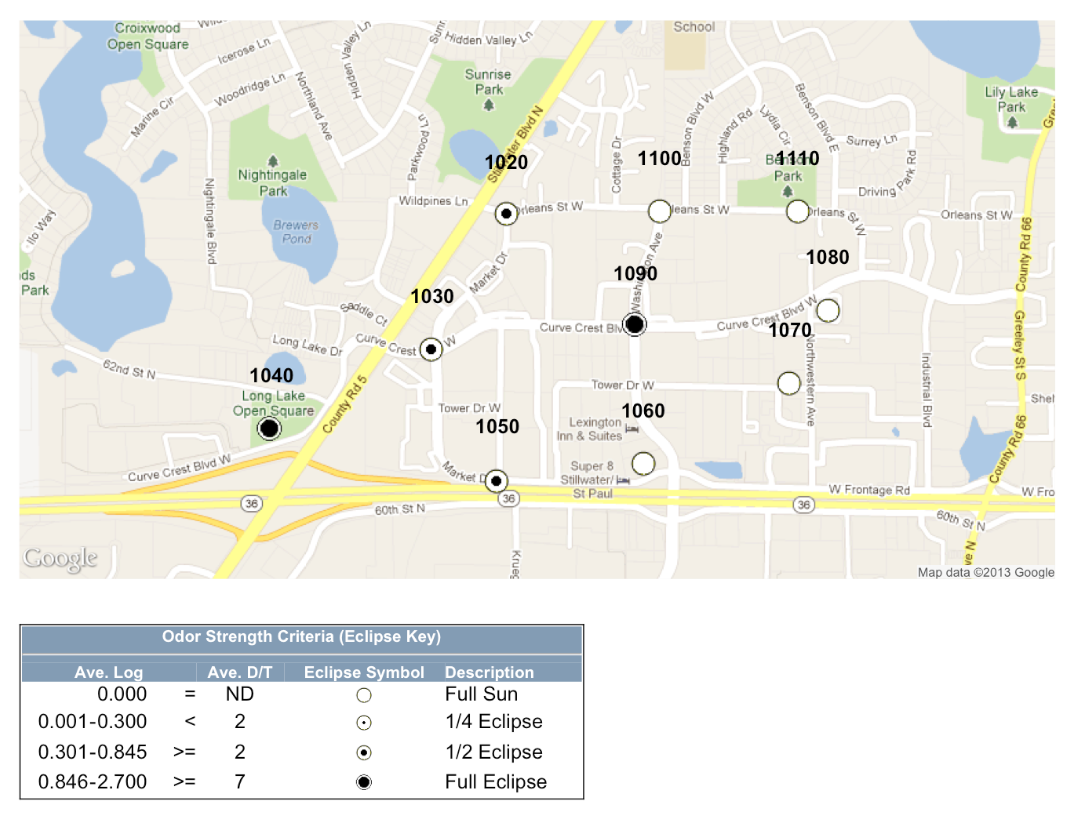This screenshot has width=1083, height=833.
Task: Click the tree icon under Sunrise Park
Action: click(x=489, y=105)
